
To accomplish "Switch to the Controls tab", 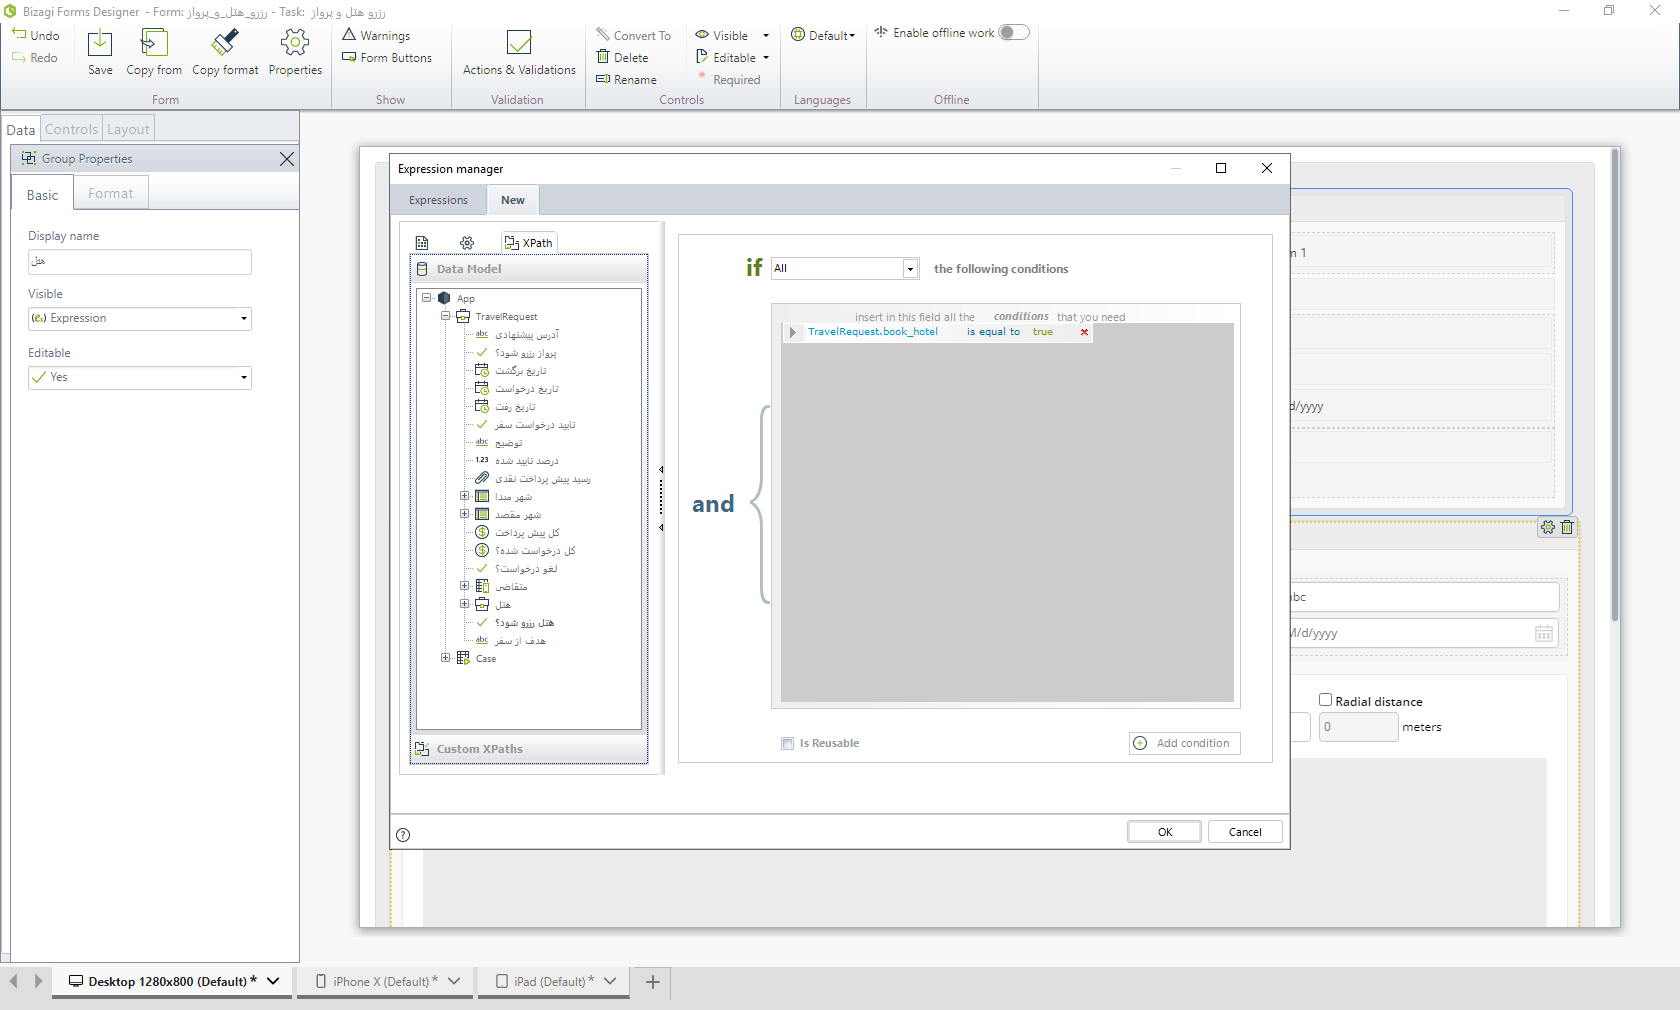I will [71, 129].
